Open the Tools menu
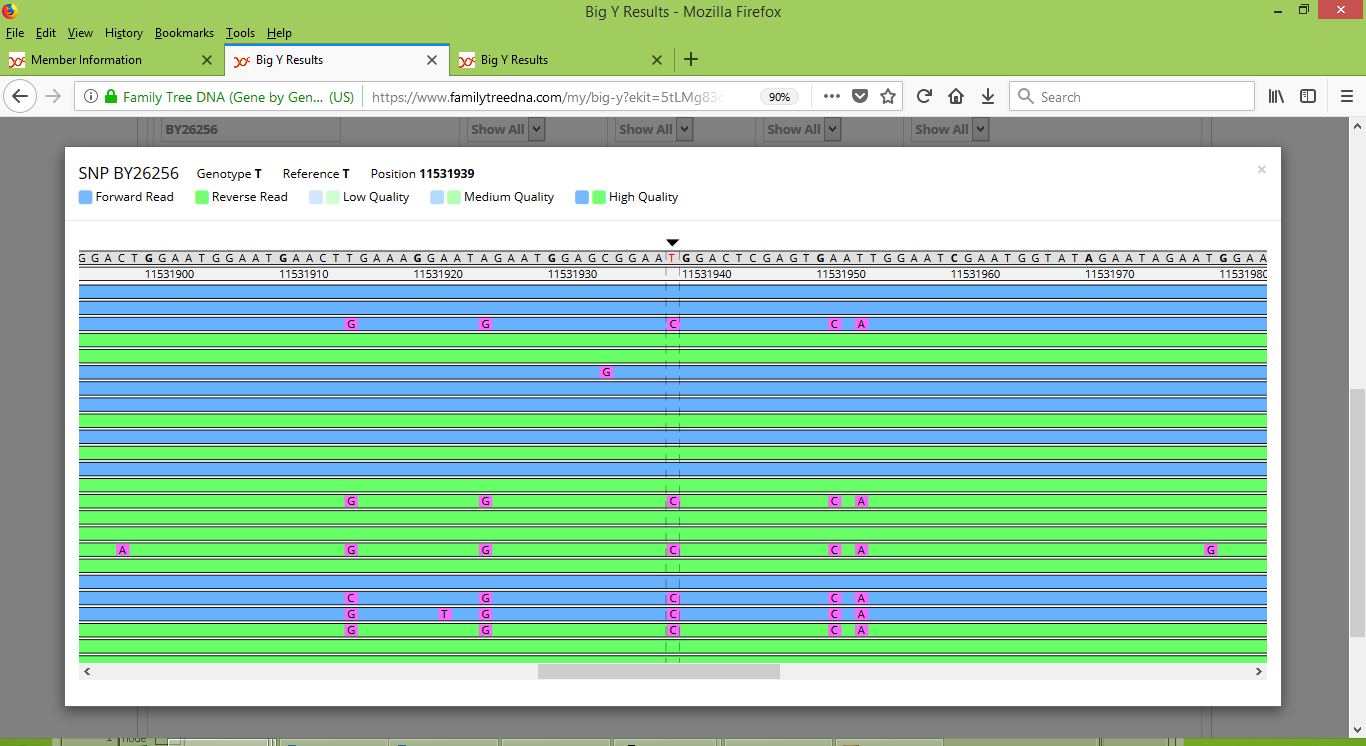The image size is (1366, 746). 240,33
